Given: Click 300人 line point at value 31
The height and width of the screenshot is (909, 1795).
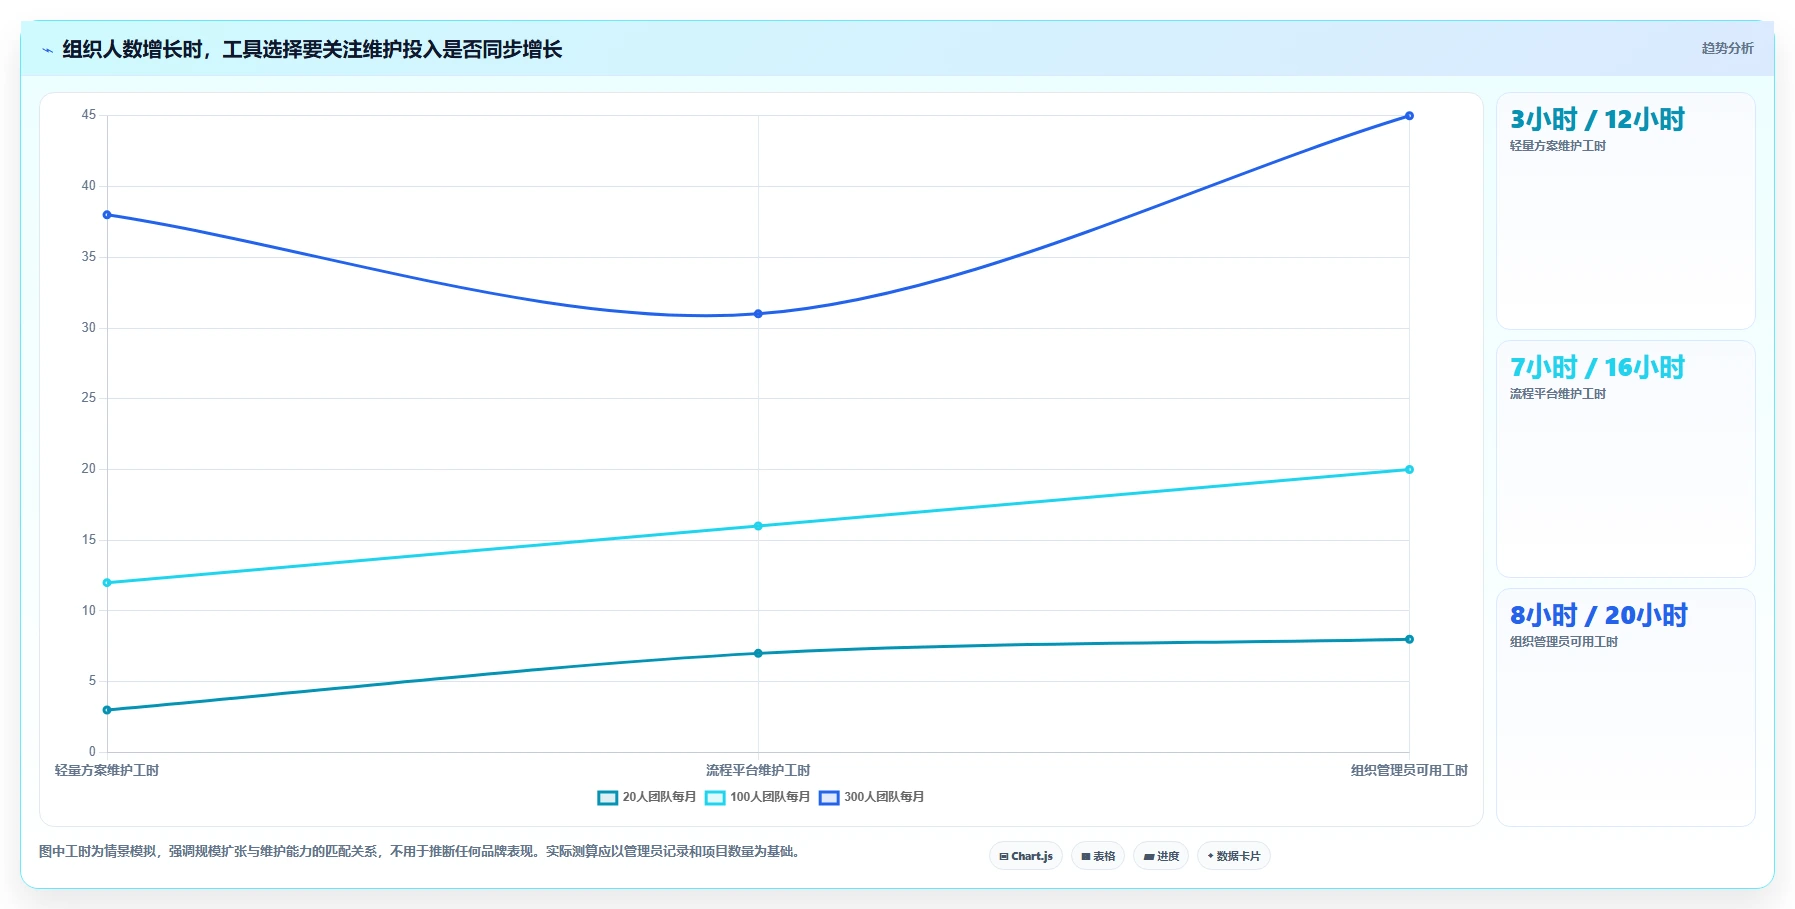Looking at the screenshot, I should (758, 314).
